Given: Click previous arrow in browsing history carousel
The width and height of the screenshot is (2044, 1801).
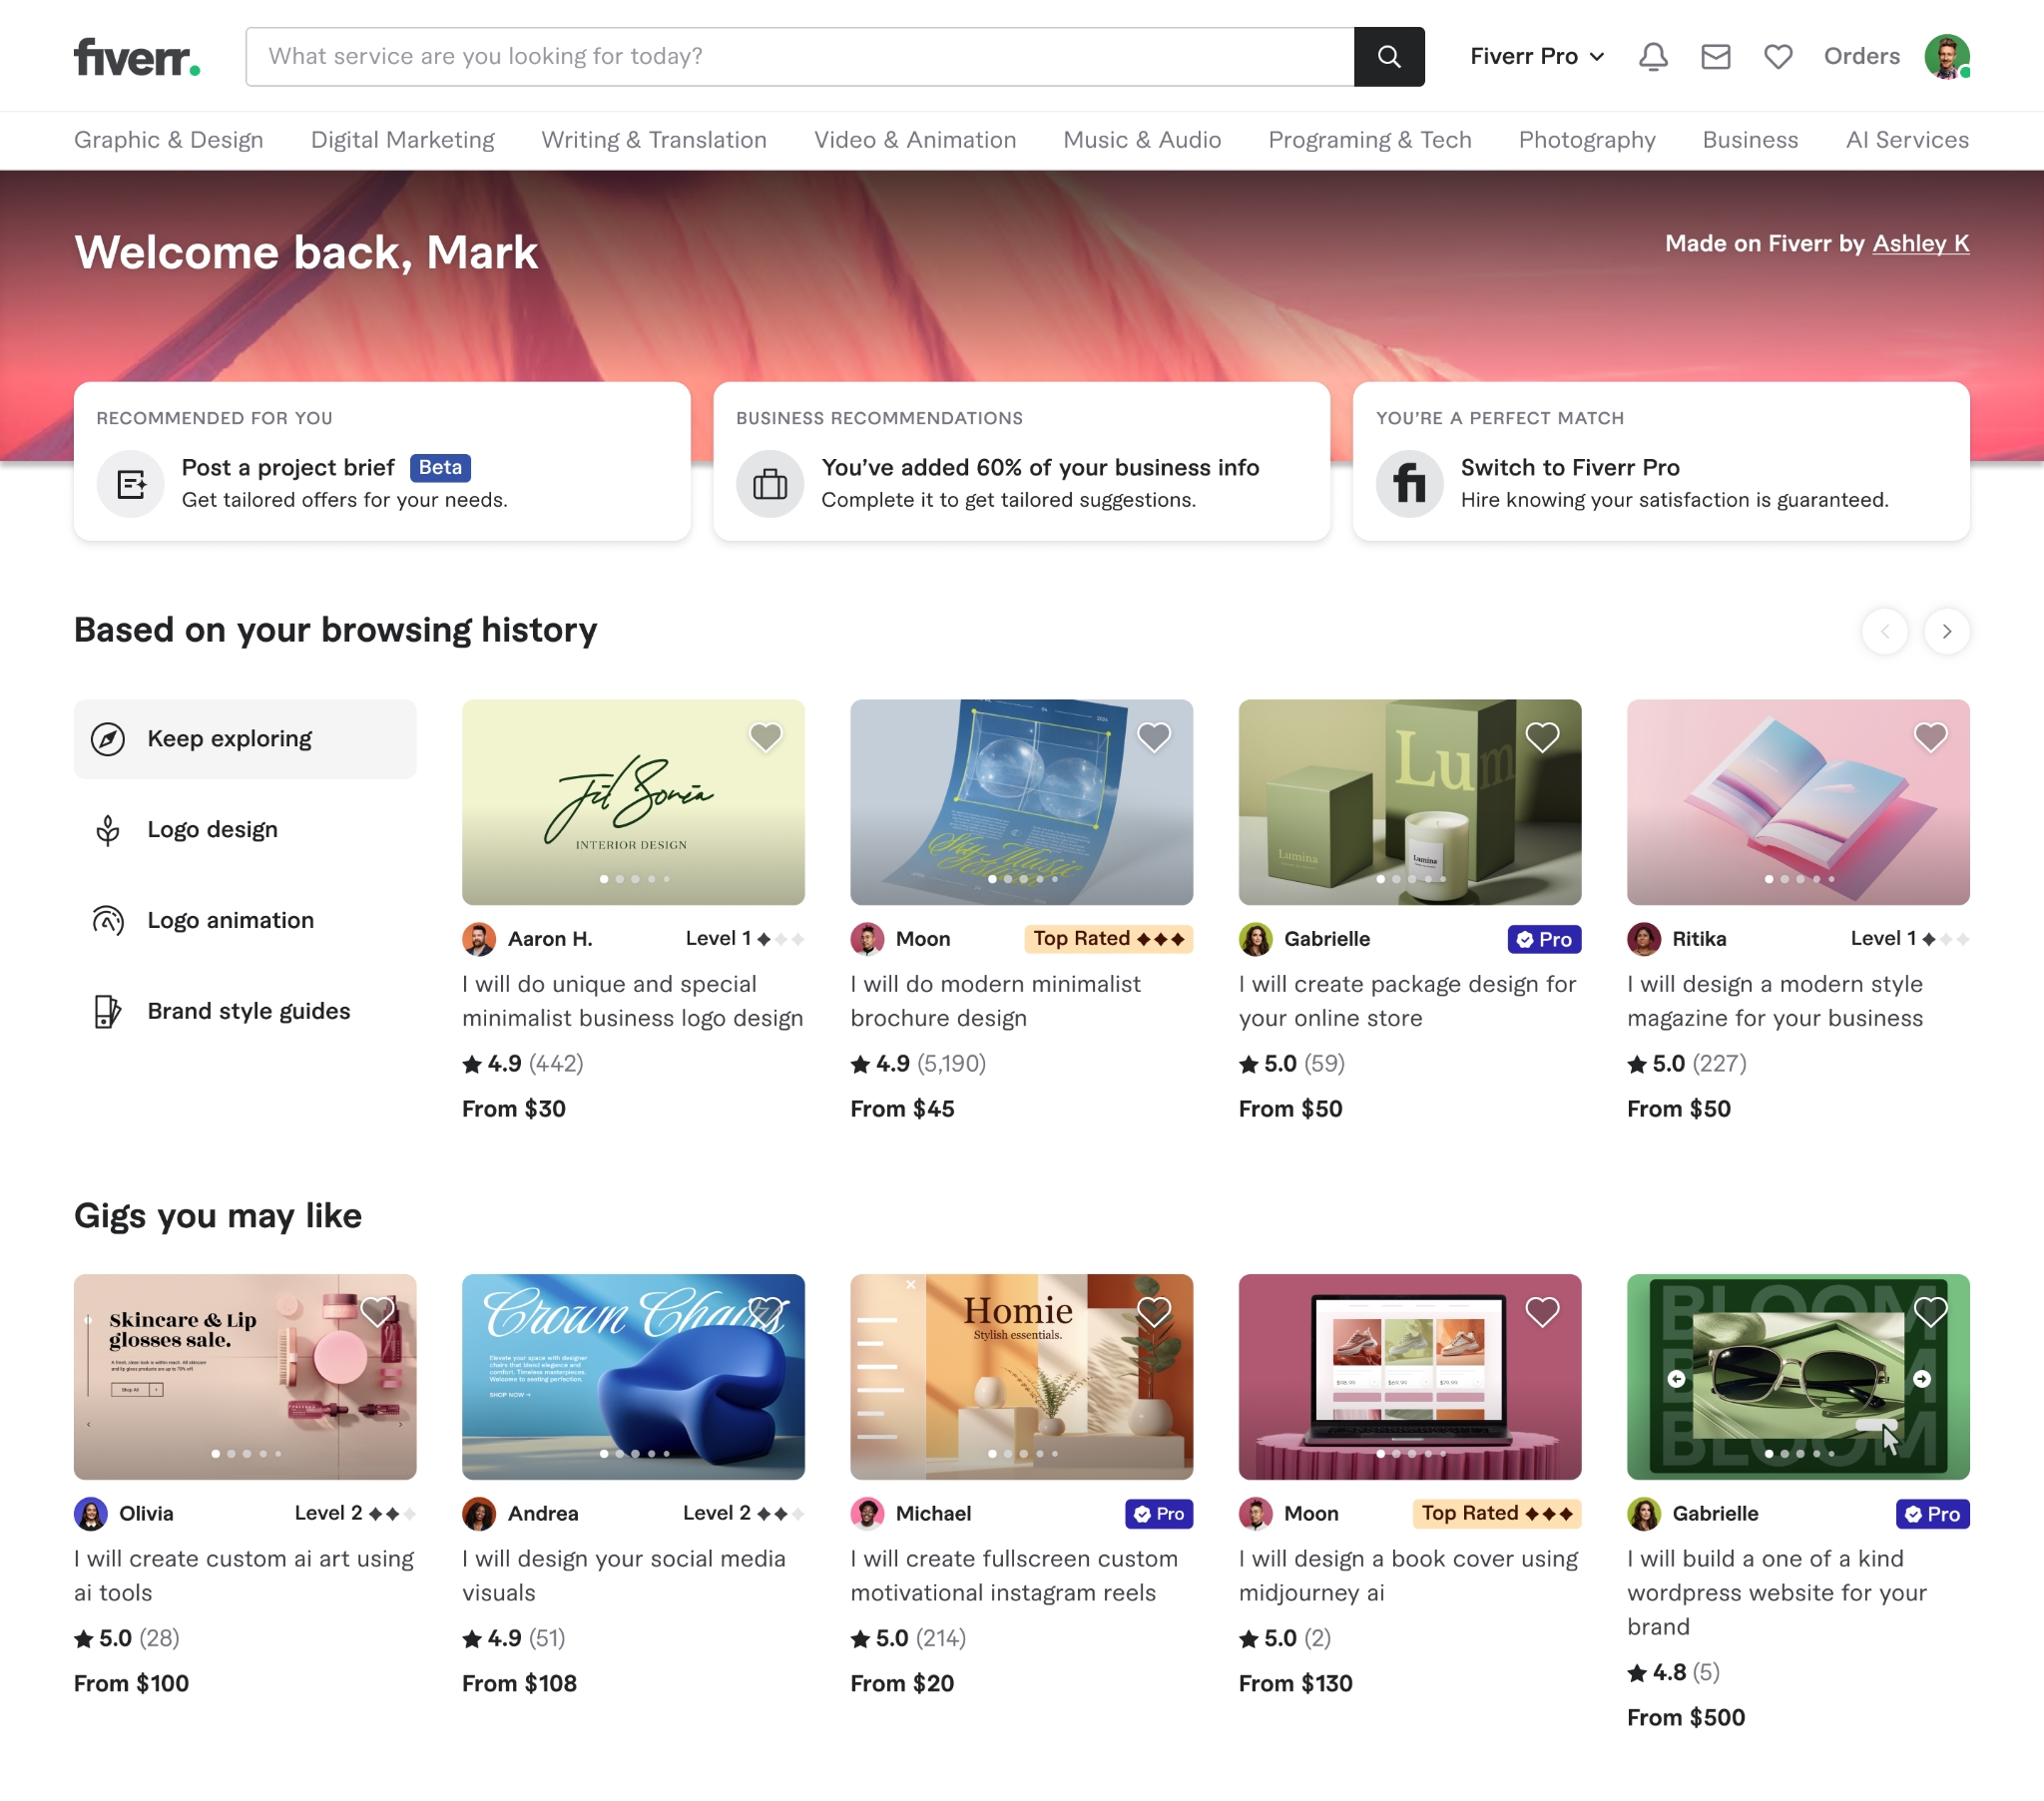Looking at the screenshot, I should click(1884, 631).
